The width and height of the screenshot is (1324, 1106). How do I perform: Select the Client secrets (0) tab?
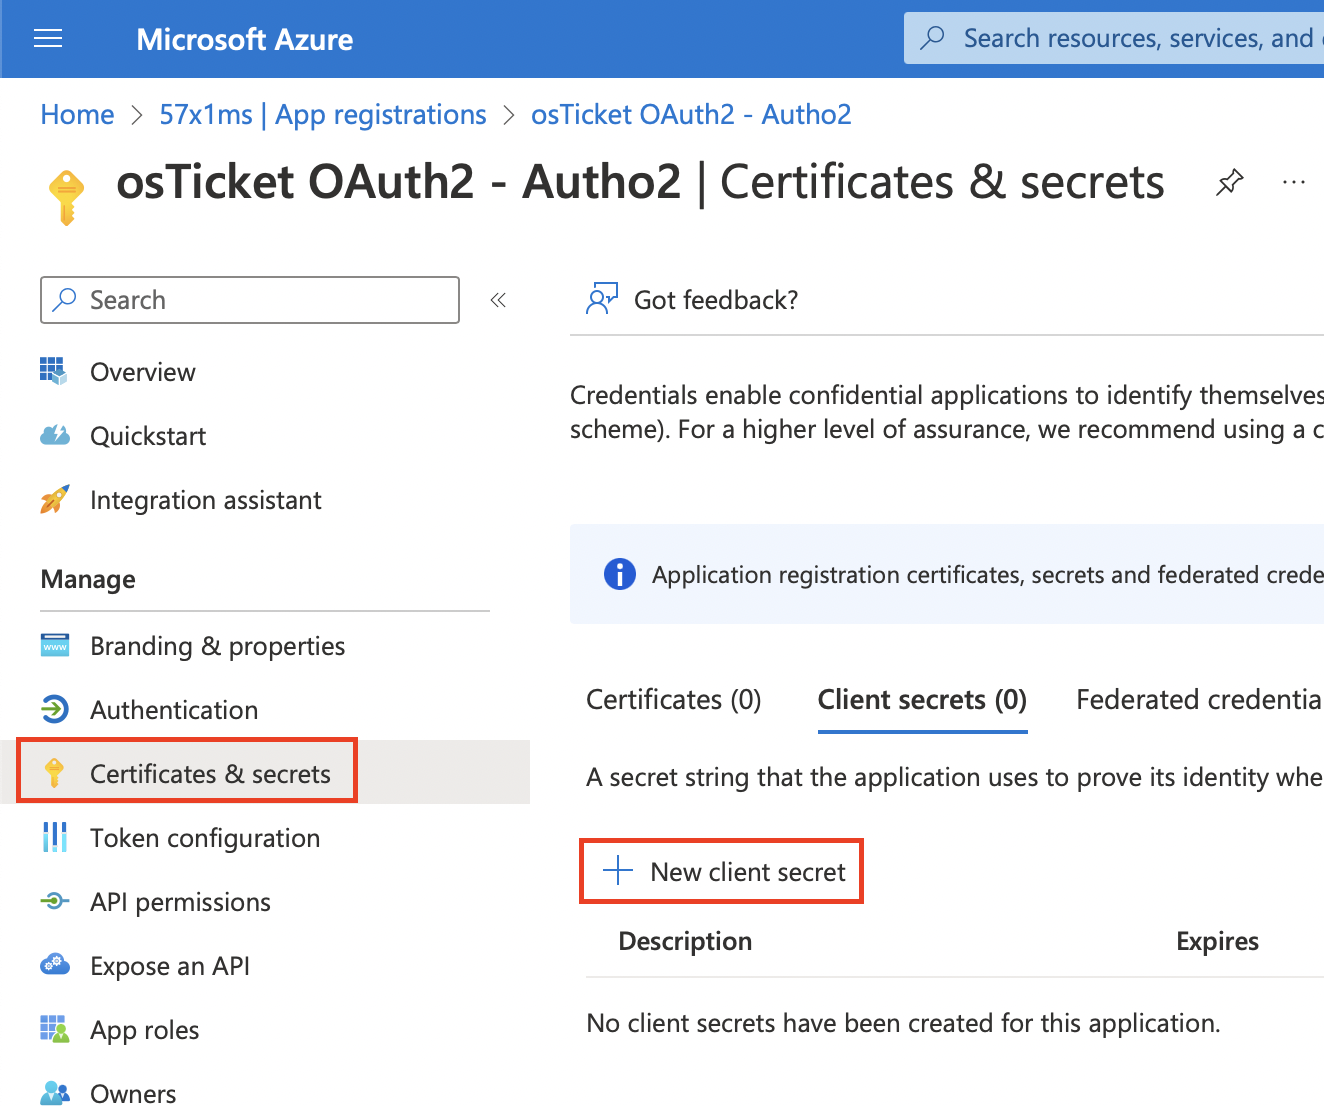pyautogui.click(x=922, y=699)
